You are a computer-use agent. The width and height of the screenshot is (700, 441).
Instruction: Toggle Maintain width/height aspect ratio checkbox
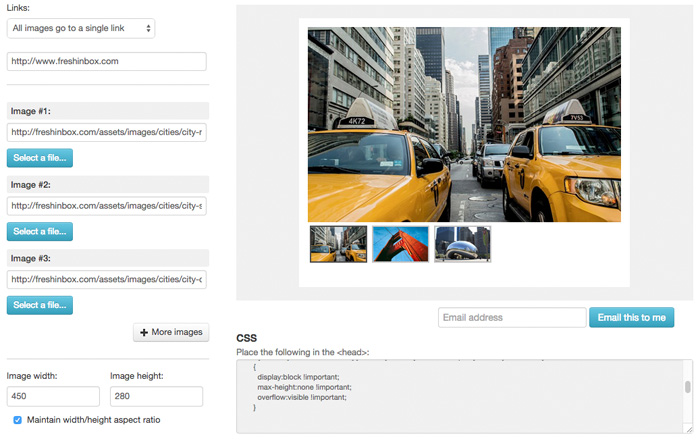click(x=17, y=420)
